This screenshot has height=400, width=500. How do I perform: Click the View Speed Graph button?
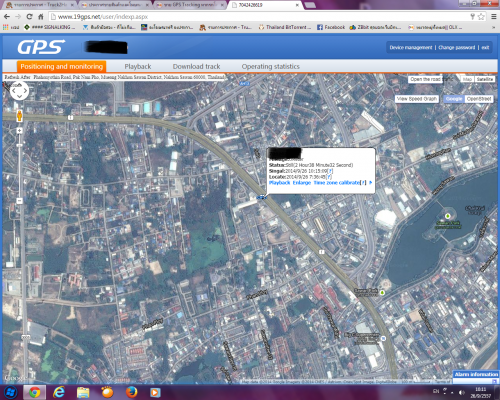[x=417, y=99]
